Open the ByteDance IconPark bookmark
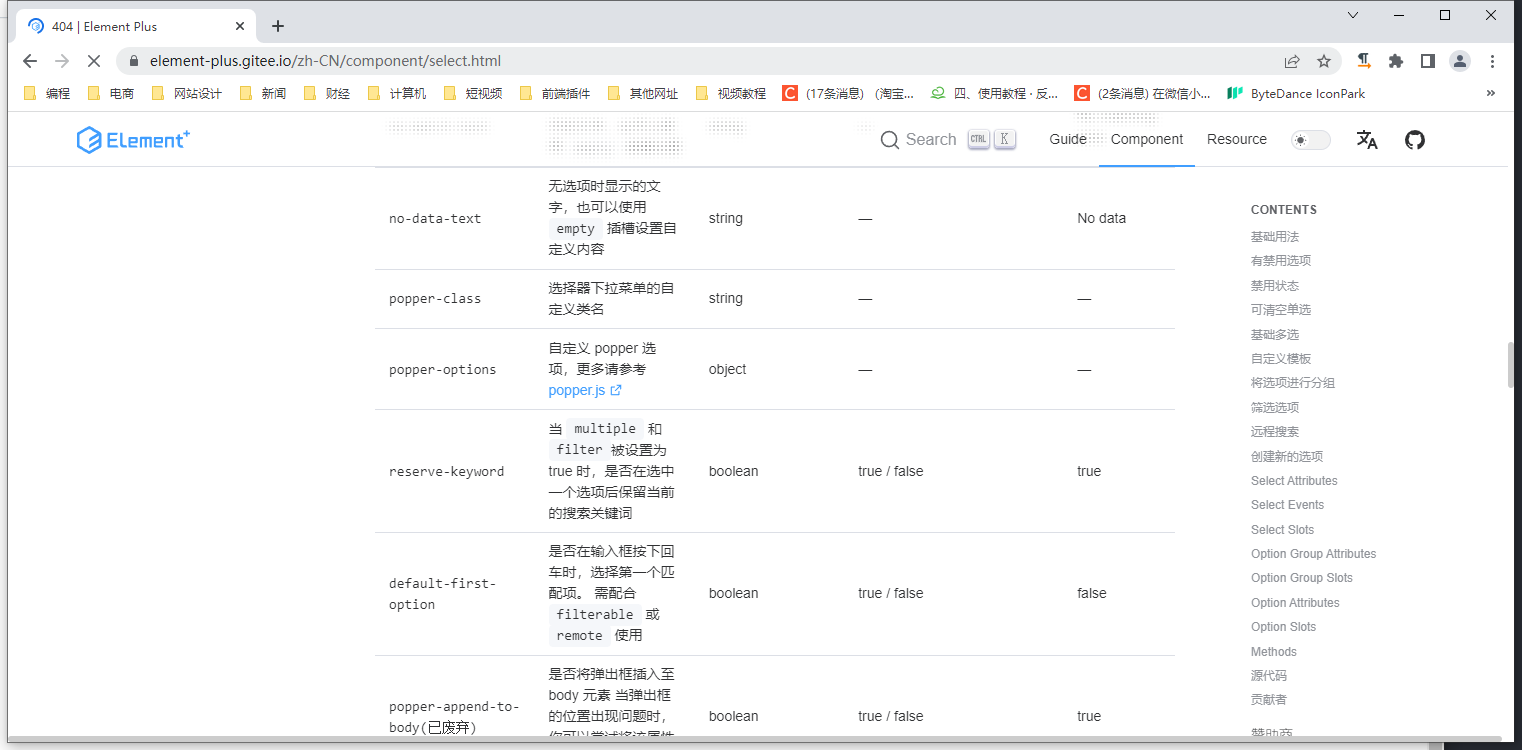 point(1296,93)
